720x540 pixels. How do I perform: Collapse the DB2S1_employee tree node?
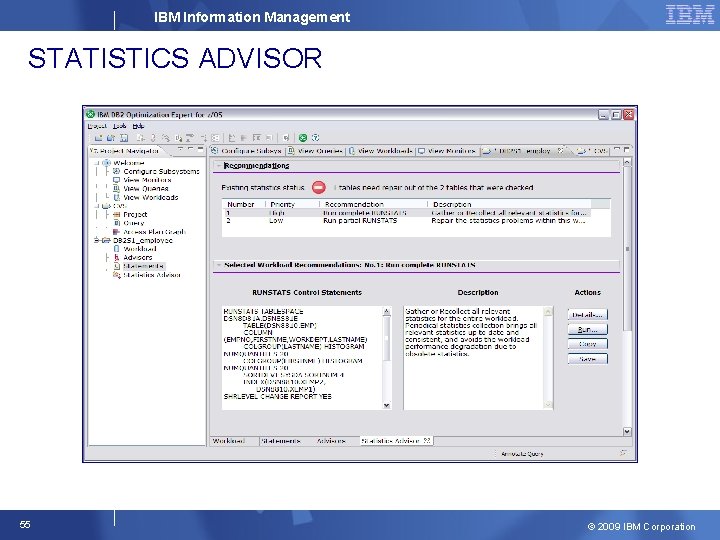point(97,240)
